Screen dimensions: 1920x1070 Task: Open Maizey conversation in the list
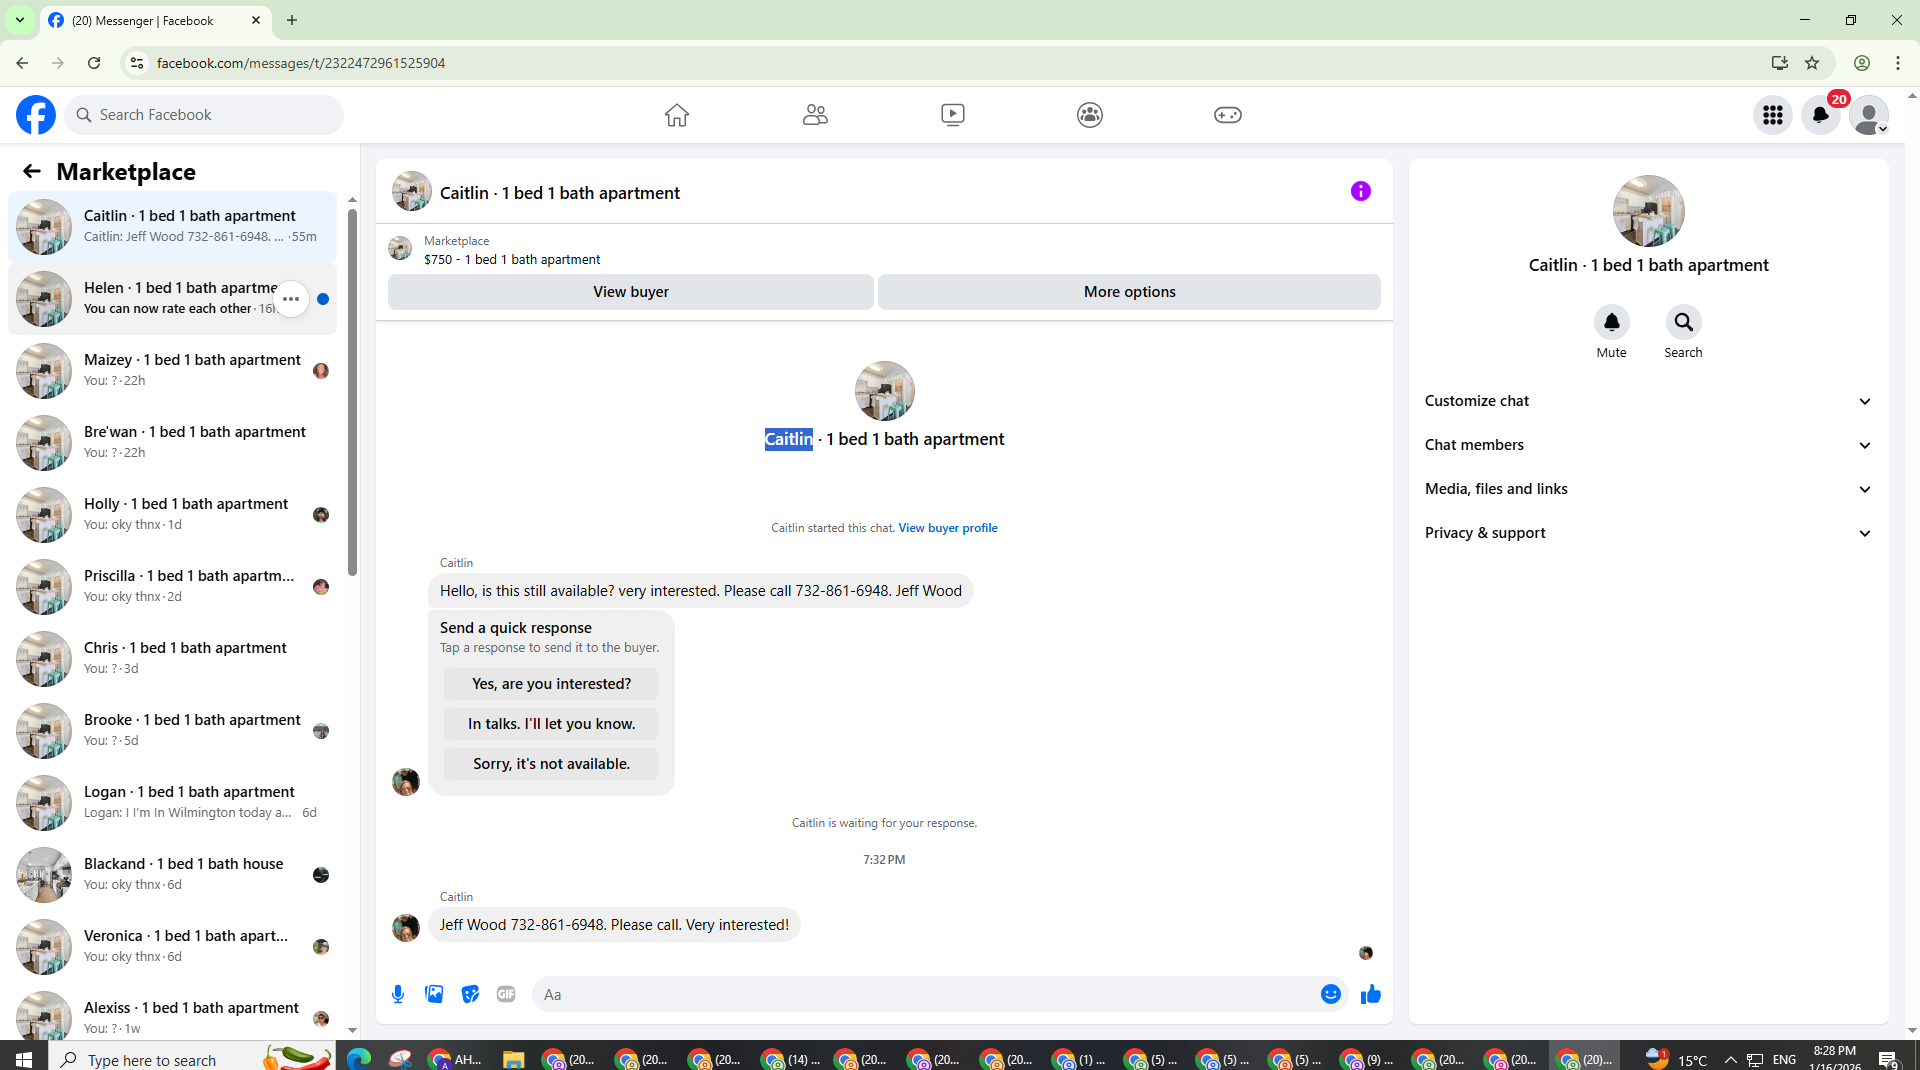tap(172, 371)
